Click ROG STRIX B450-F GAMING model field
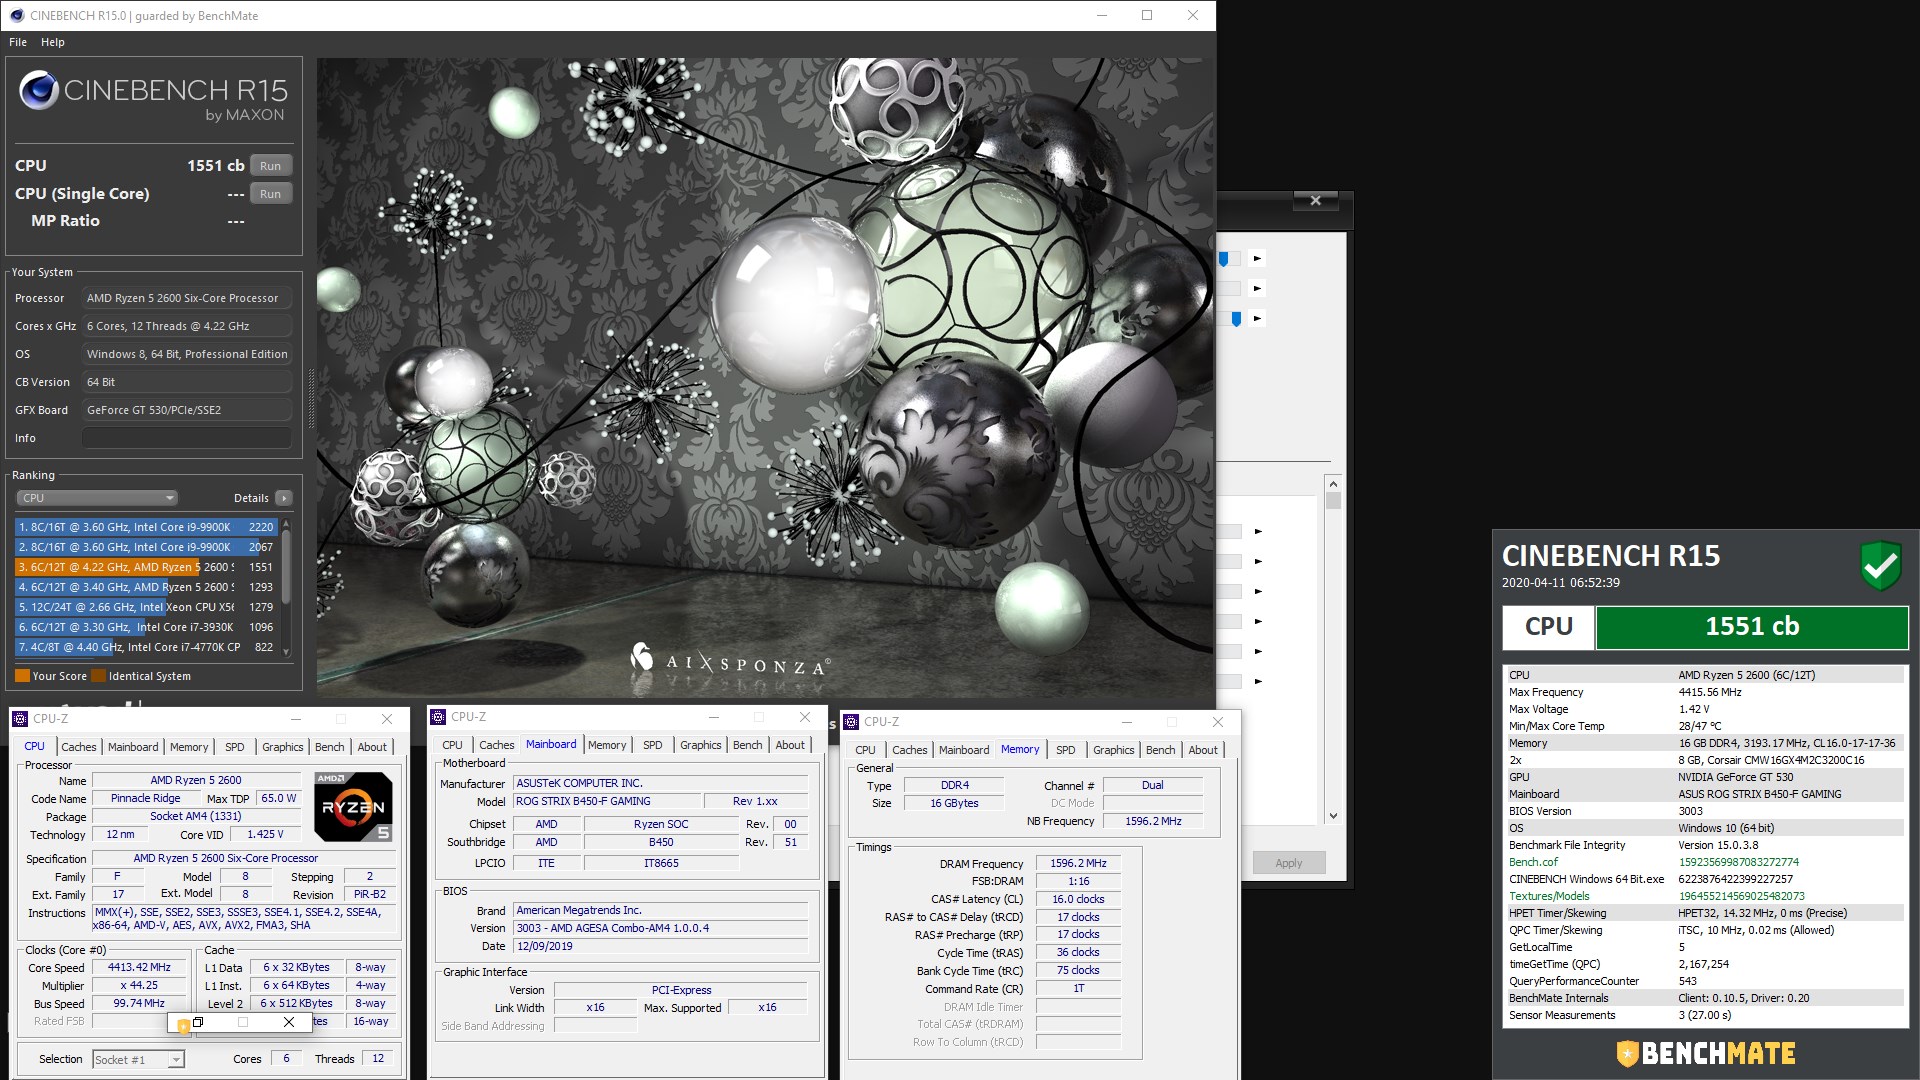Screen dimensions: 1920x1080 pos(607,801)
